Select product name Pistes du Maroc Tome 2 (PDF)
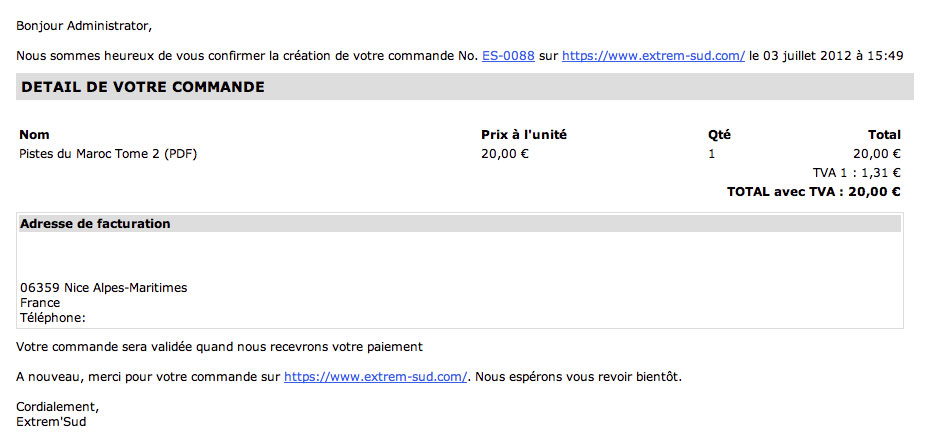This screenshot has height=441, width=936. (108, 154)
